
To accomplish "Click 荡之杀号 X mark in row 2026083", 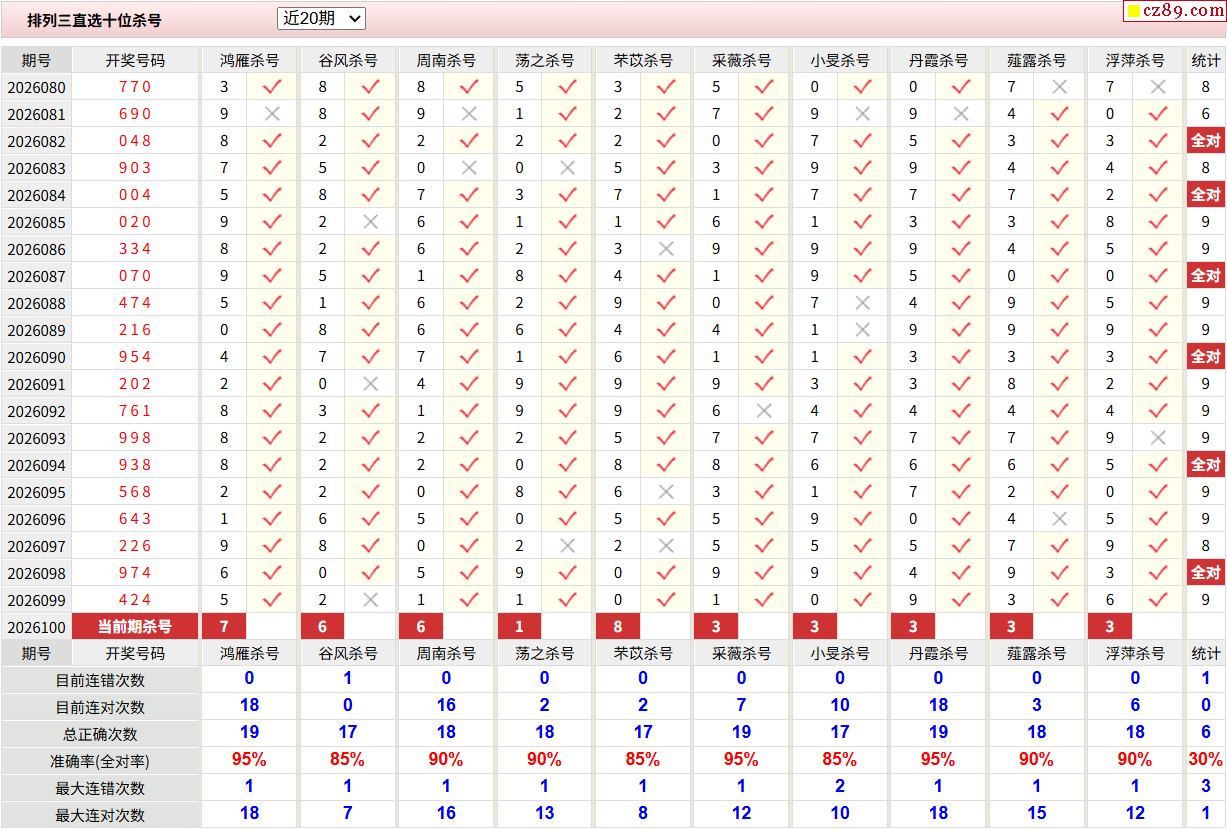I will tap(568, 168).
